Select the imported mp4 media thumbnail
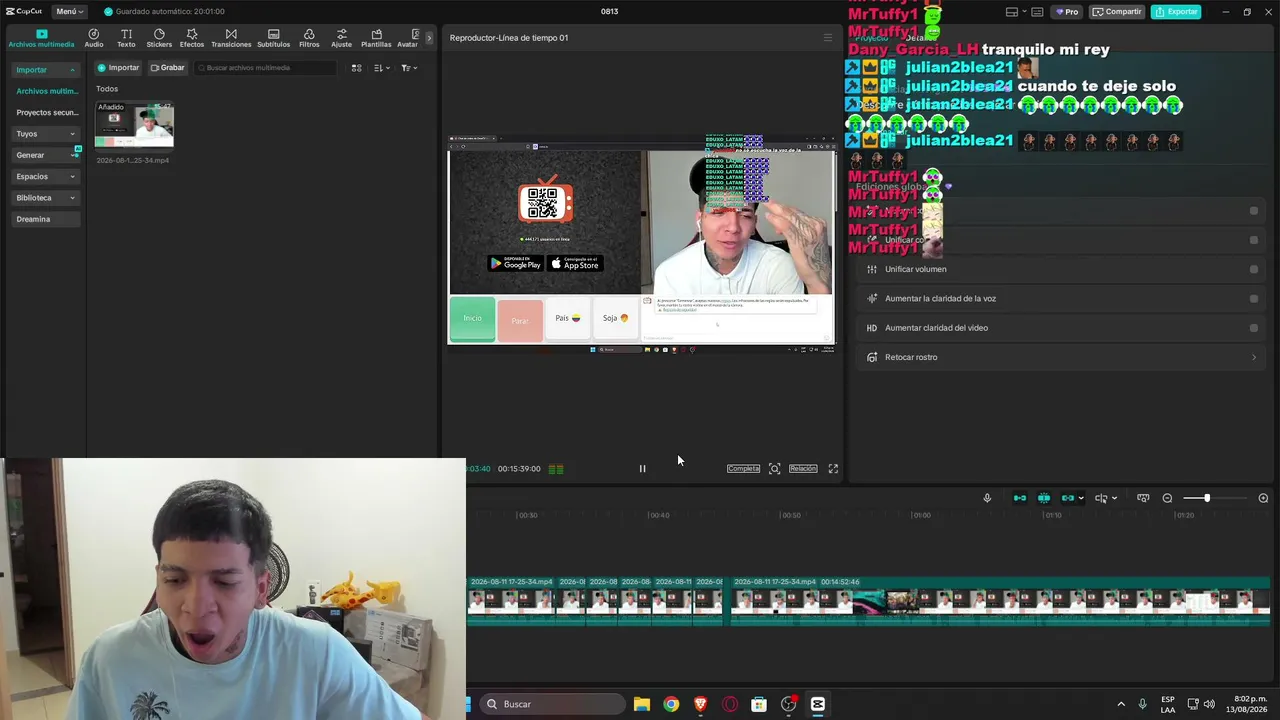 point(134,125)
